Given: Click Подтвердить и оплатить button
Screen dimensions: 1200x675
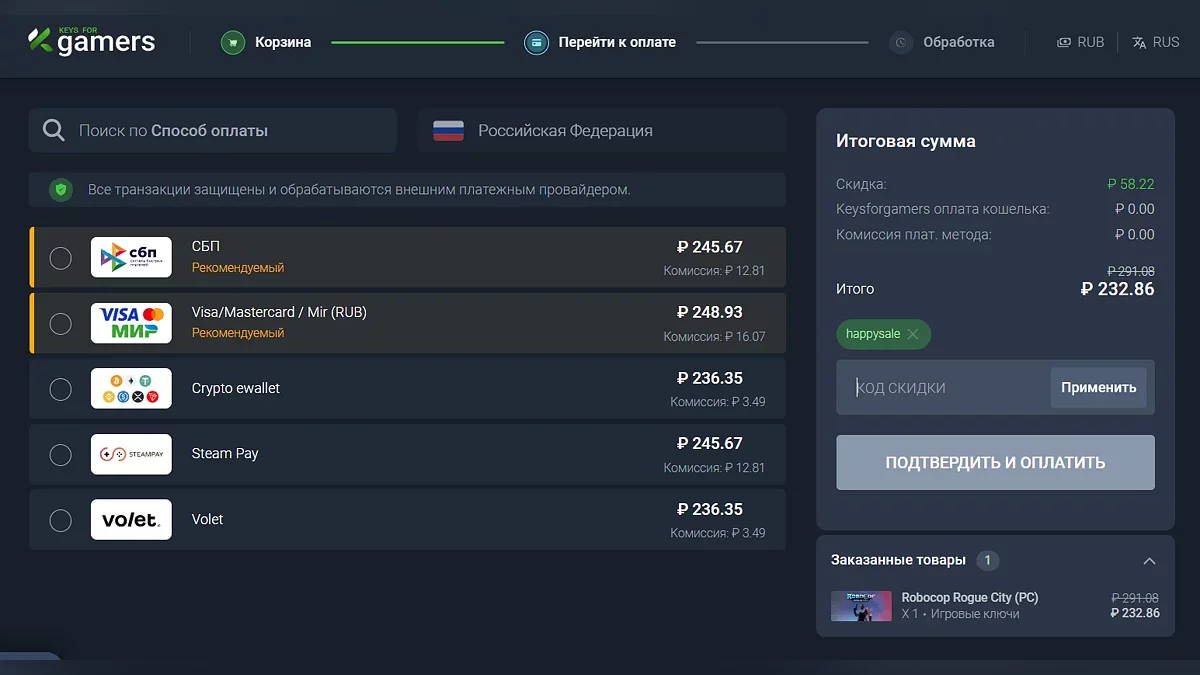Looking at the screenshot, I should click(995, 463).
